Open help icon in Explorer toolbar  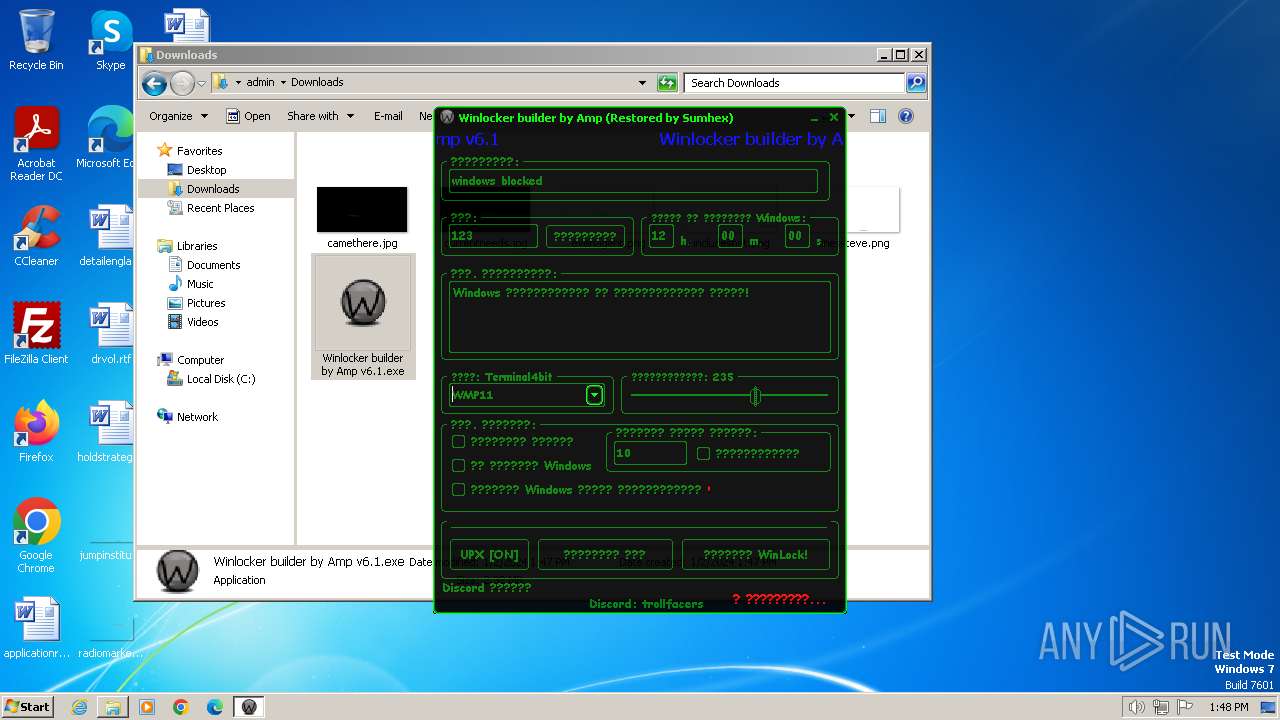[906, 116]
